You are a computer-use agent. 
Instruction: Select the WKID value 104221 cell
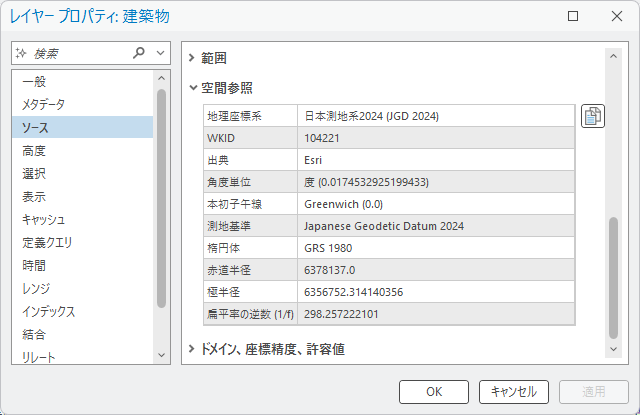pyautogui.click(x=437, y=138)
